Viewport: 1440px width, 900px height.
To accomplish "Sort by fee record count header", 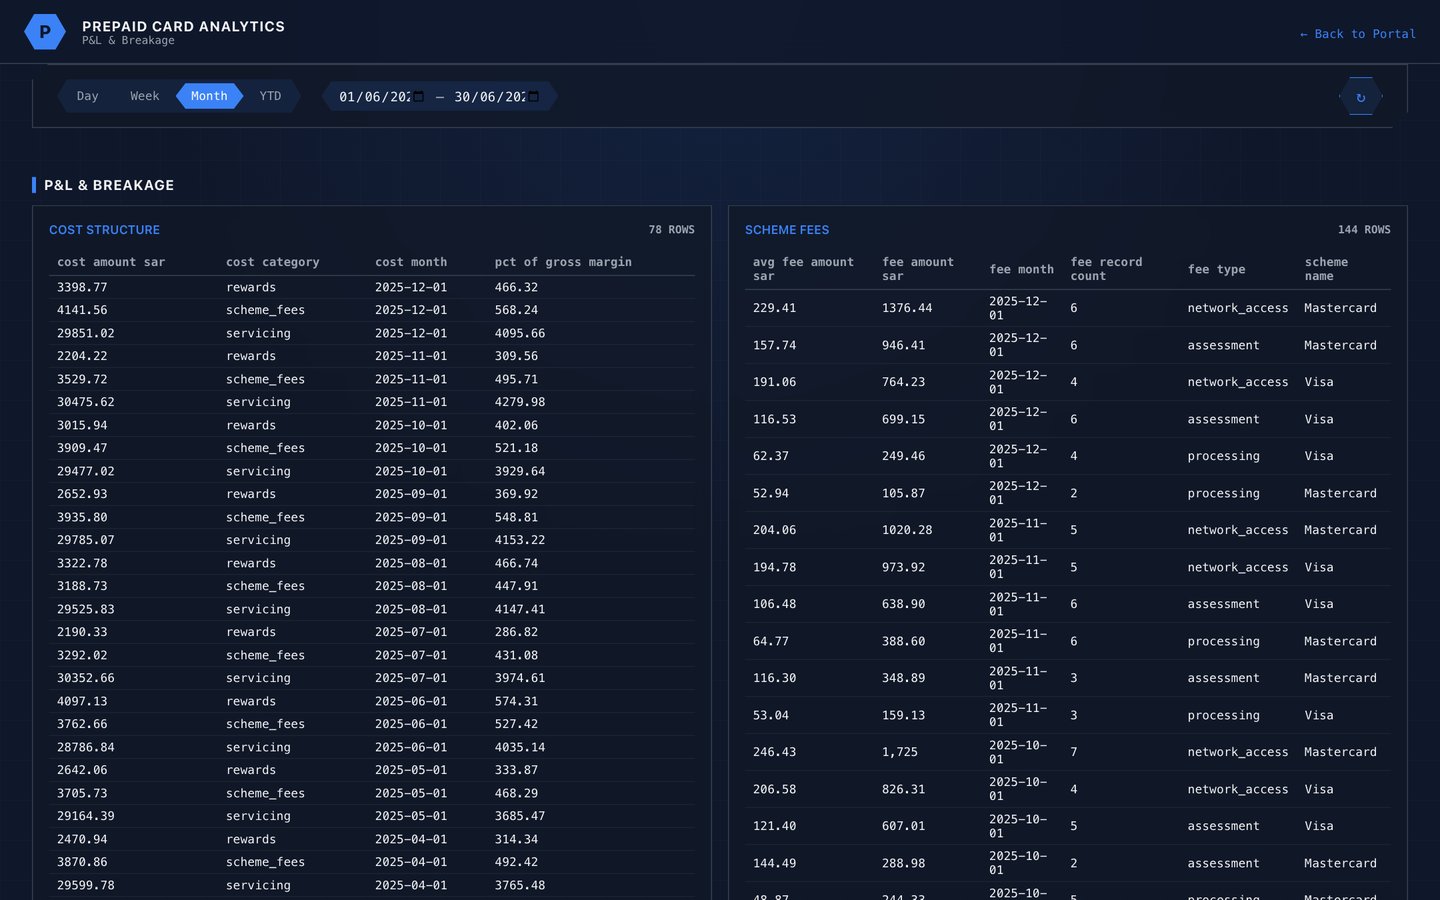I will (x=1106, y=269).
